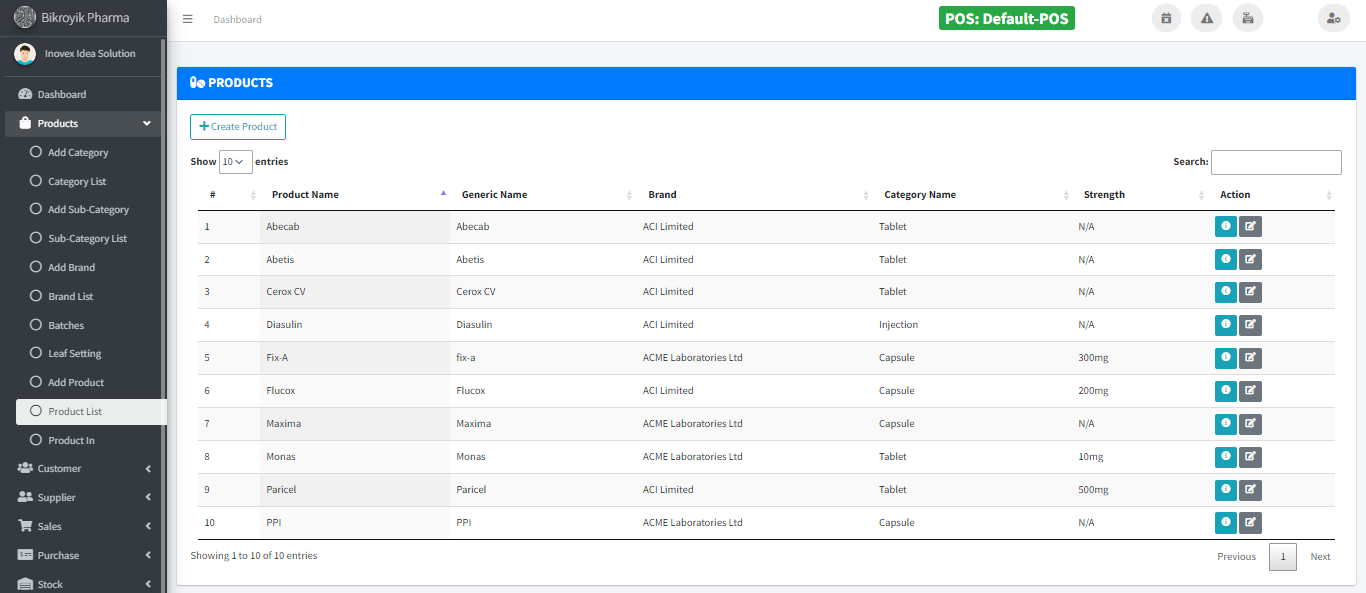Expand the Supplier sidebar menu
This screenshot has width=1366, height=593.
(x=84, y=498)
